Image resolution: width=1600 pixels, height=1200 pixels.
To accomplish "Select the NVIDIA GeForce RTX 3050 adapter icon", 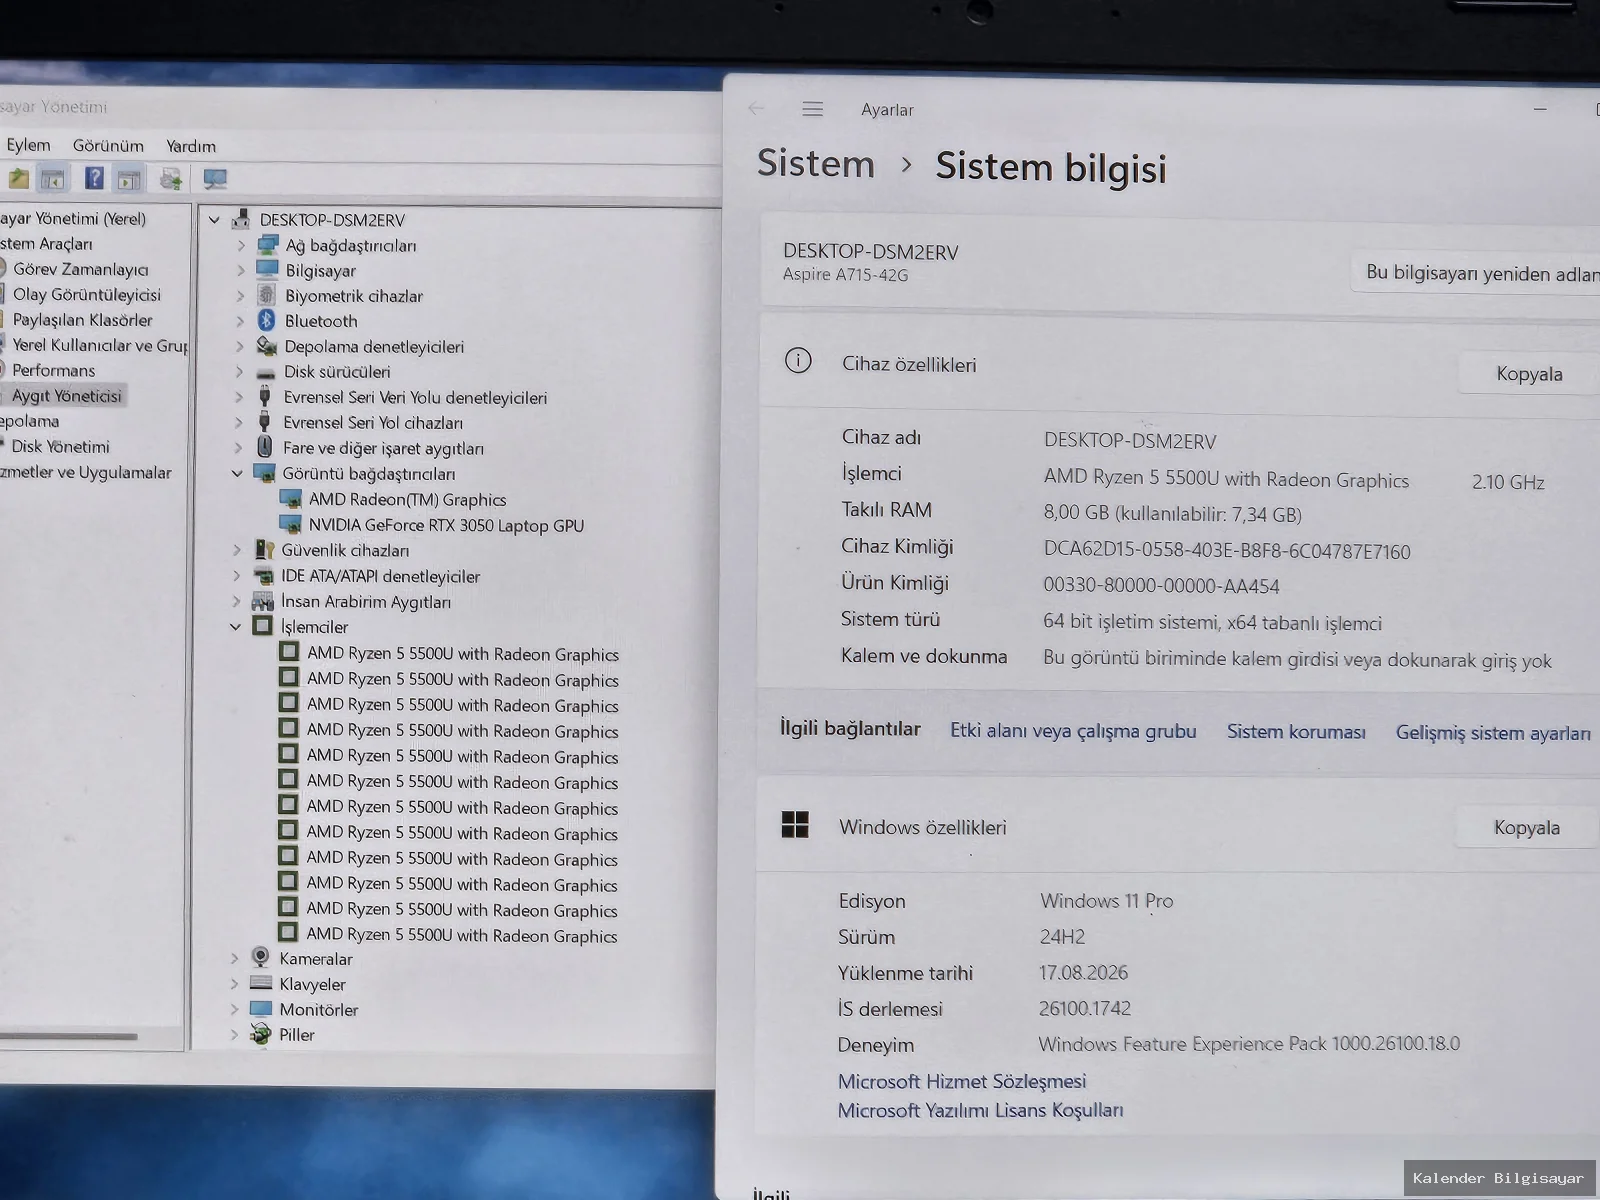I will point(291,524).
